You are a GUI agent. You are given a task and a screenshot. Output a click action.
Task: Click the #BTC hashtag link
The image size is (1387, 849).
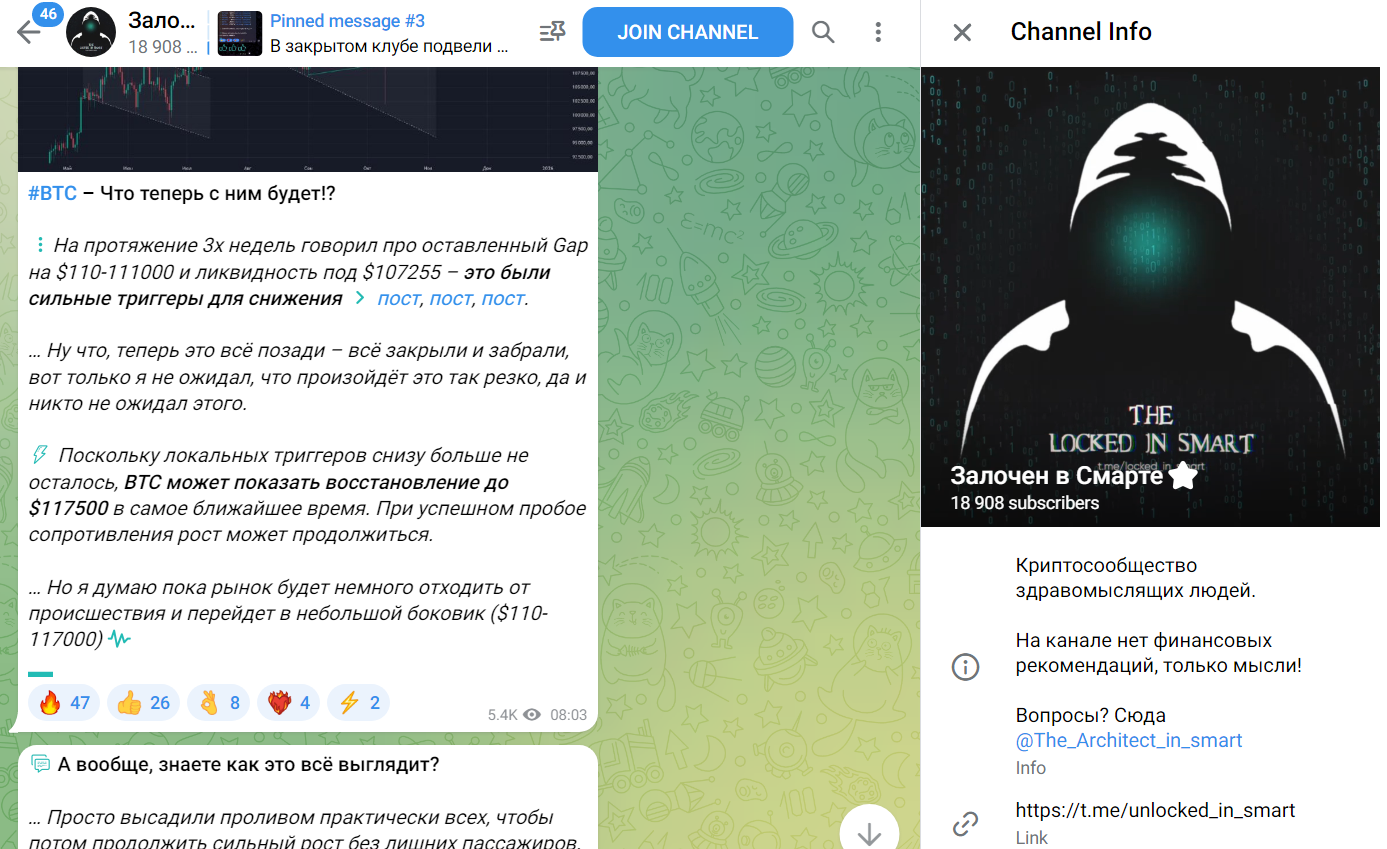52,194
